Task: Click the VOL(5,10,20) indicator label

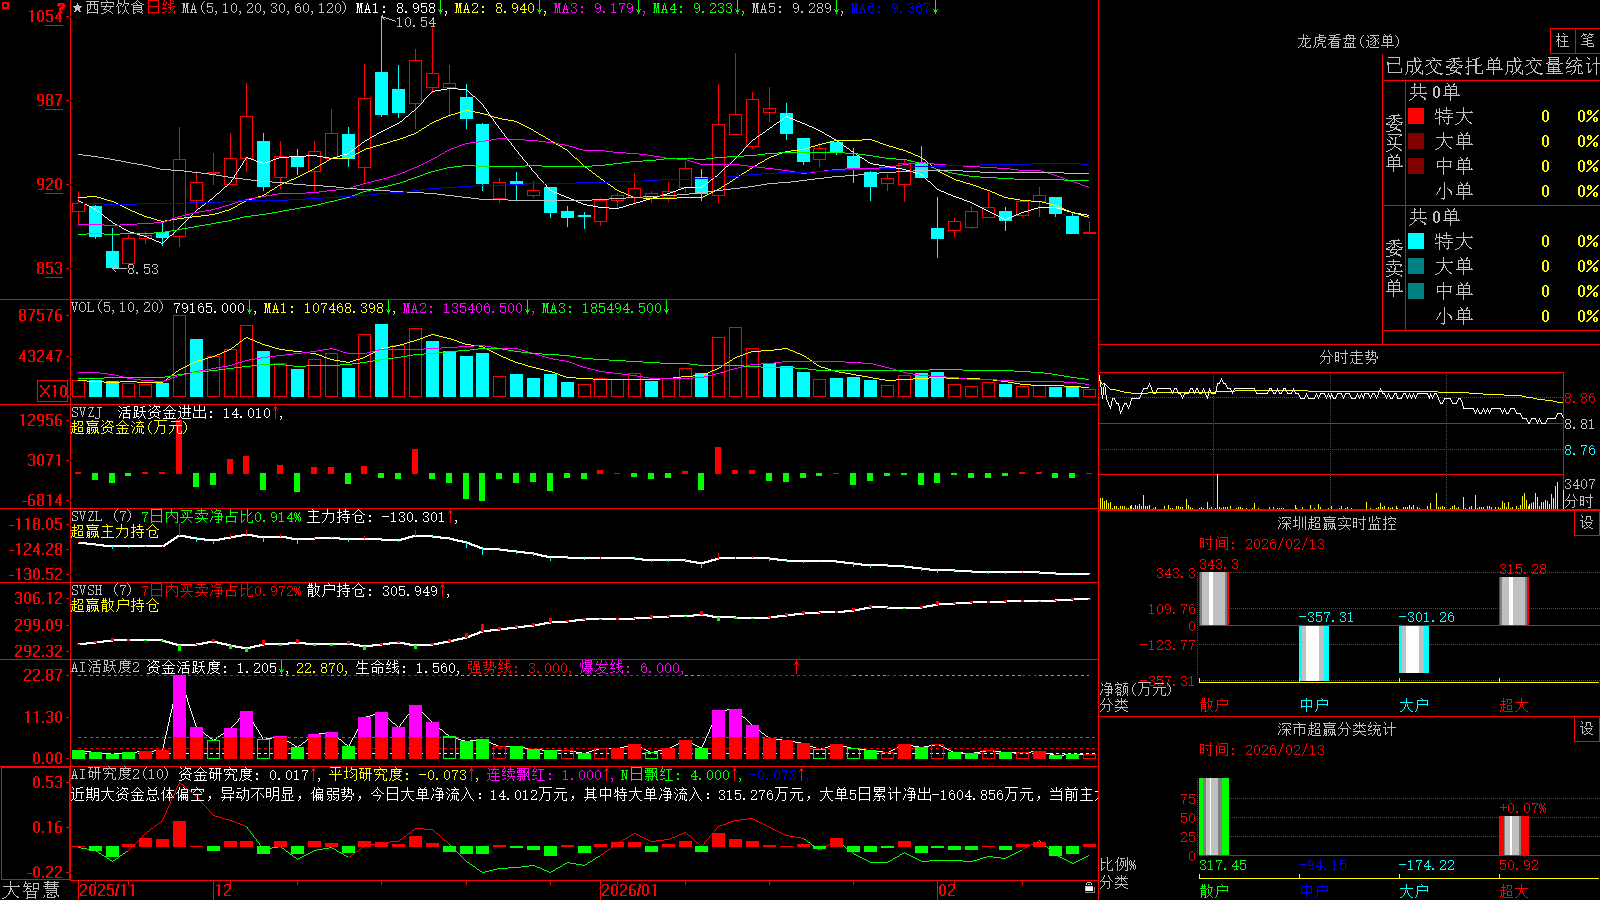Action: (x=117, y=308)
